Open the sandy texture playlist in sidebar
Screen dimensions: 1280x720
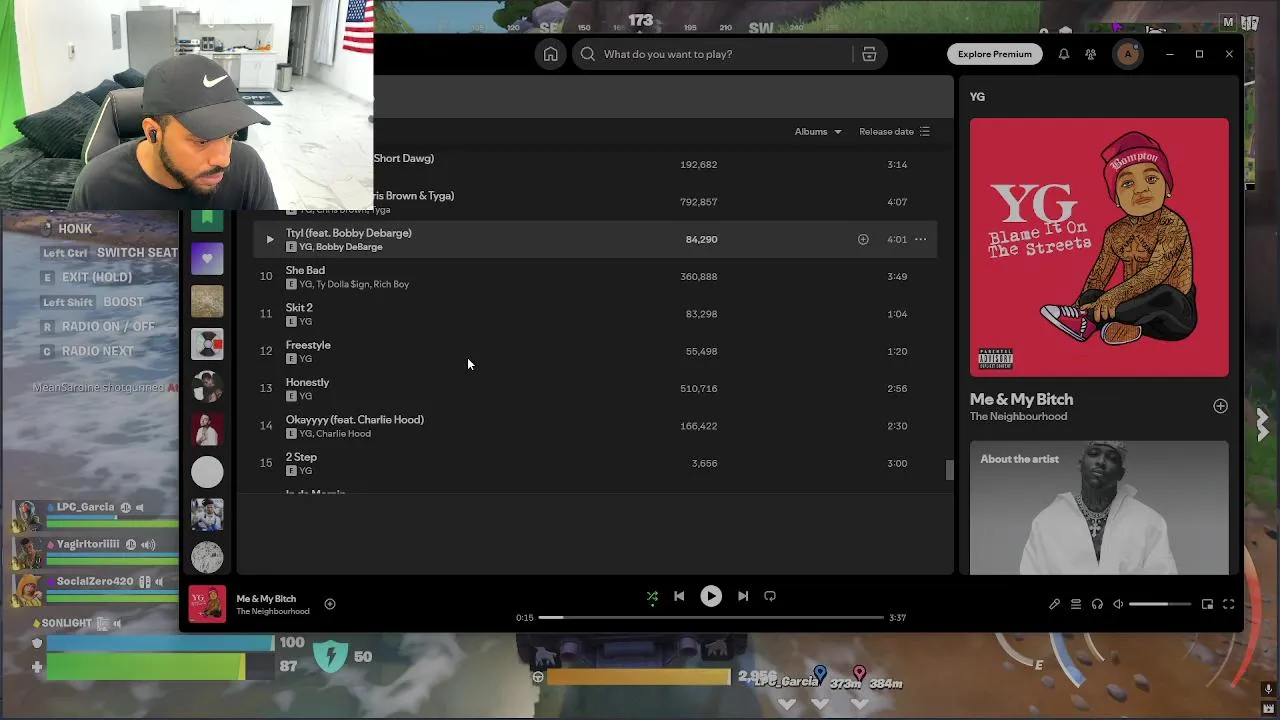pyautogui.click(x=207, y=301)
